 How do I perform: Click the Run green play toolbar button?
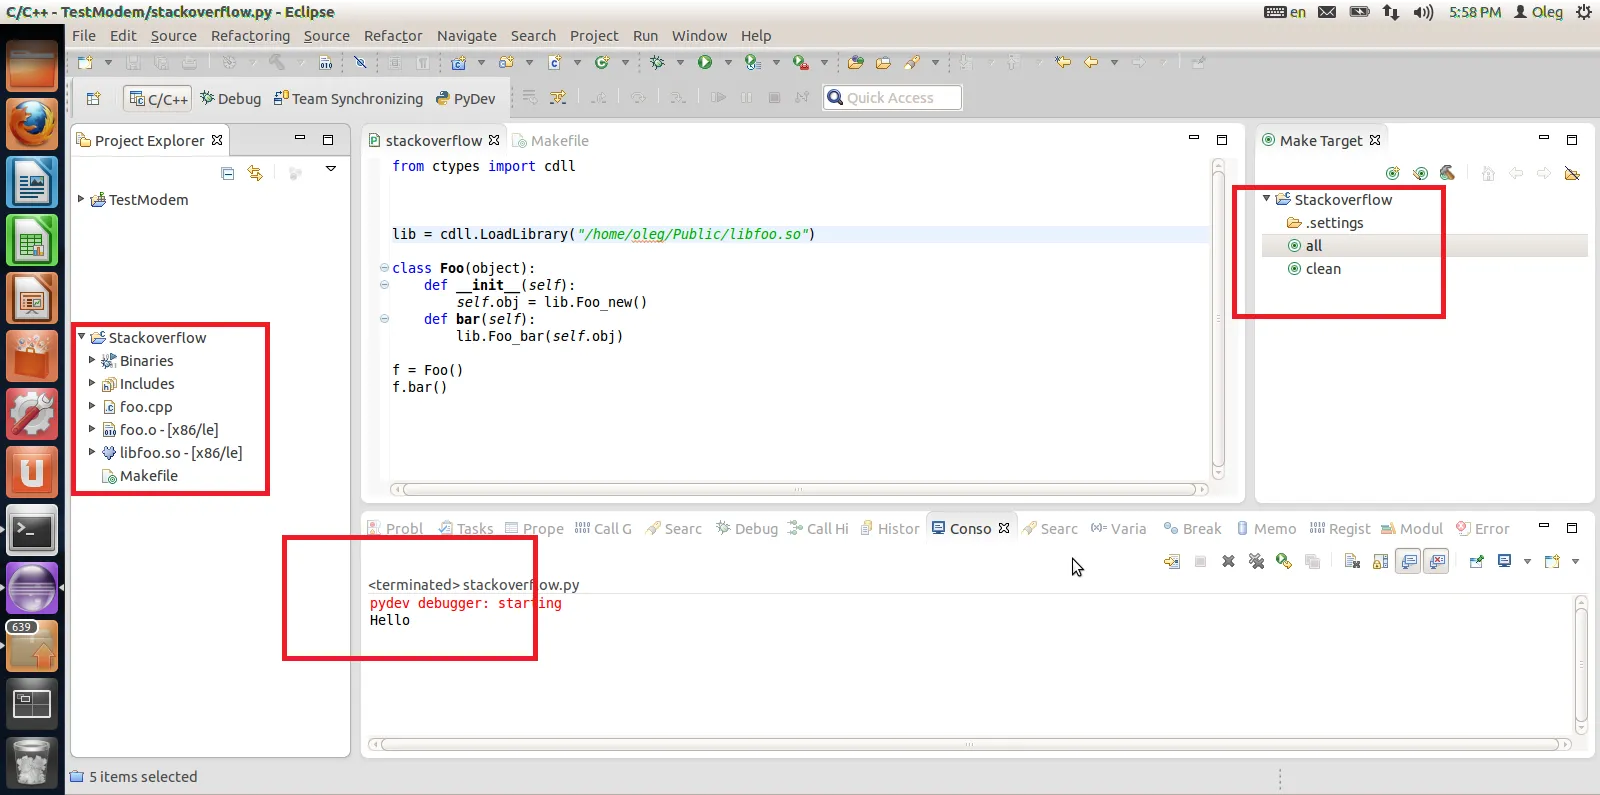[705, 62]
